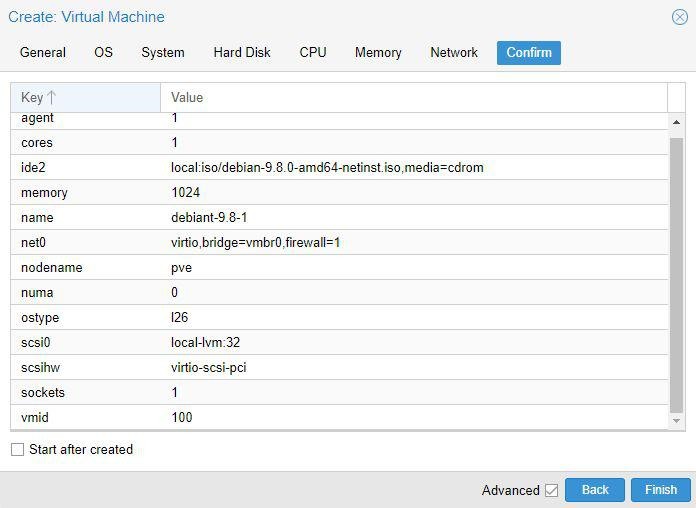Switch to the Memory tab
The width and height of the screenshot is (696, 508).
pyautogui.click(x=378, y=53)
